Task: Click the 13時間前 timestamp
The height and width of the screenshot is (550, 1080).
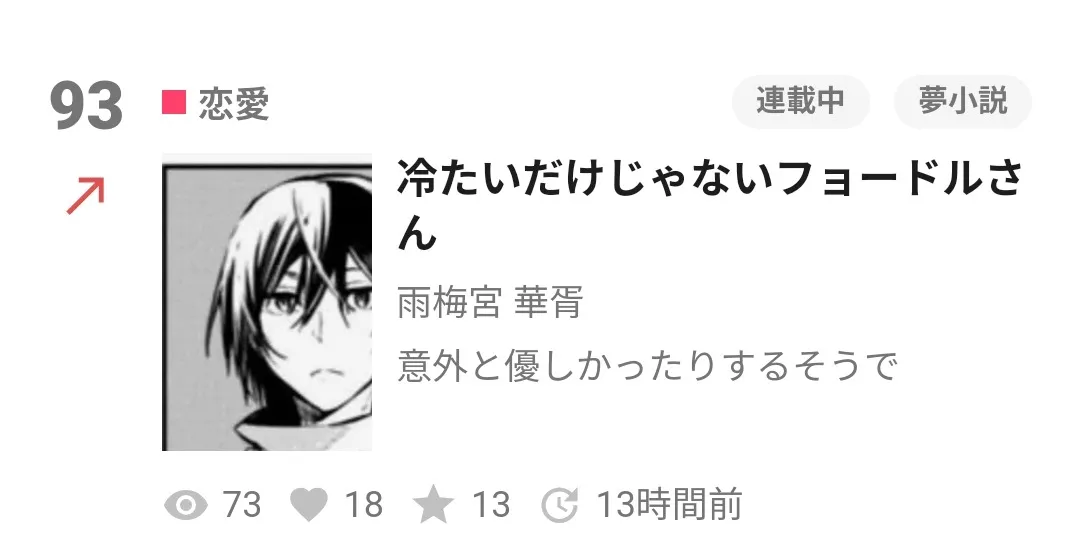Action: click(669, 505)
